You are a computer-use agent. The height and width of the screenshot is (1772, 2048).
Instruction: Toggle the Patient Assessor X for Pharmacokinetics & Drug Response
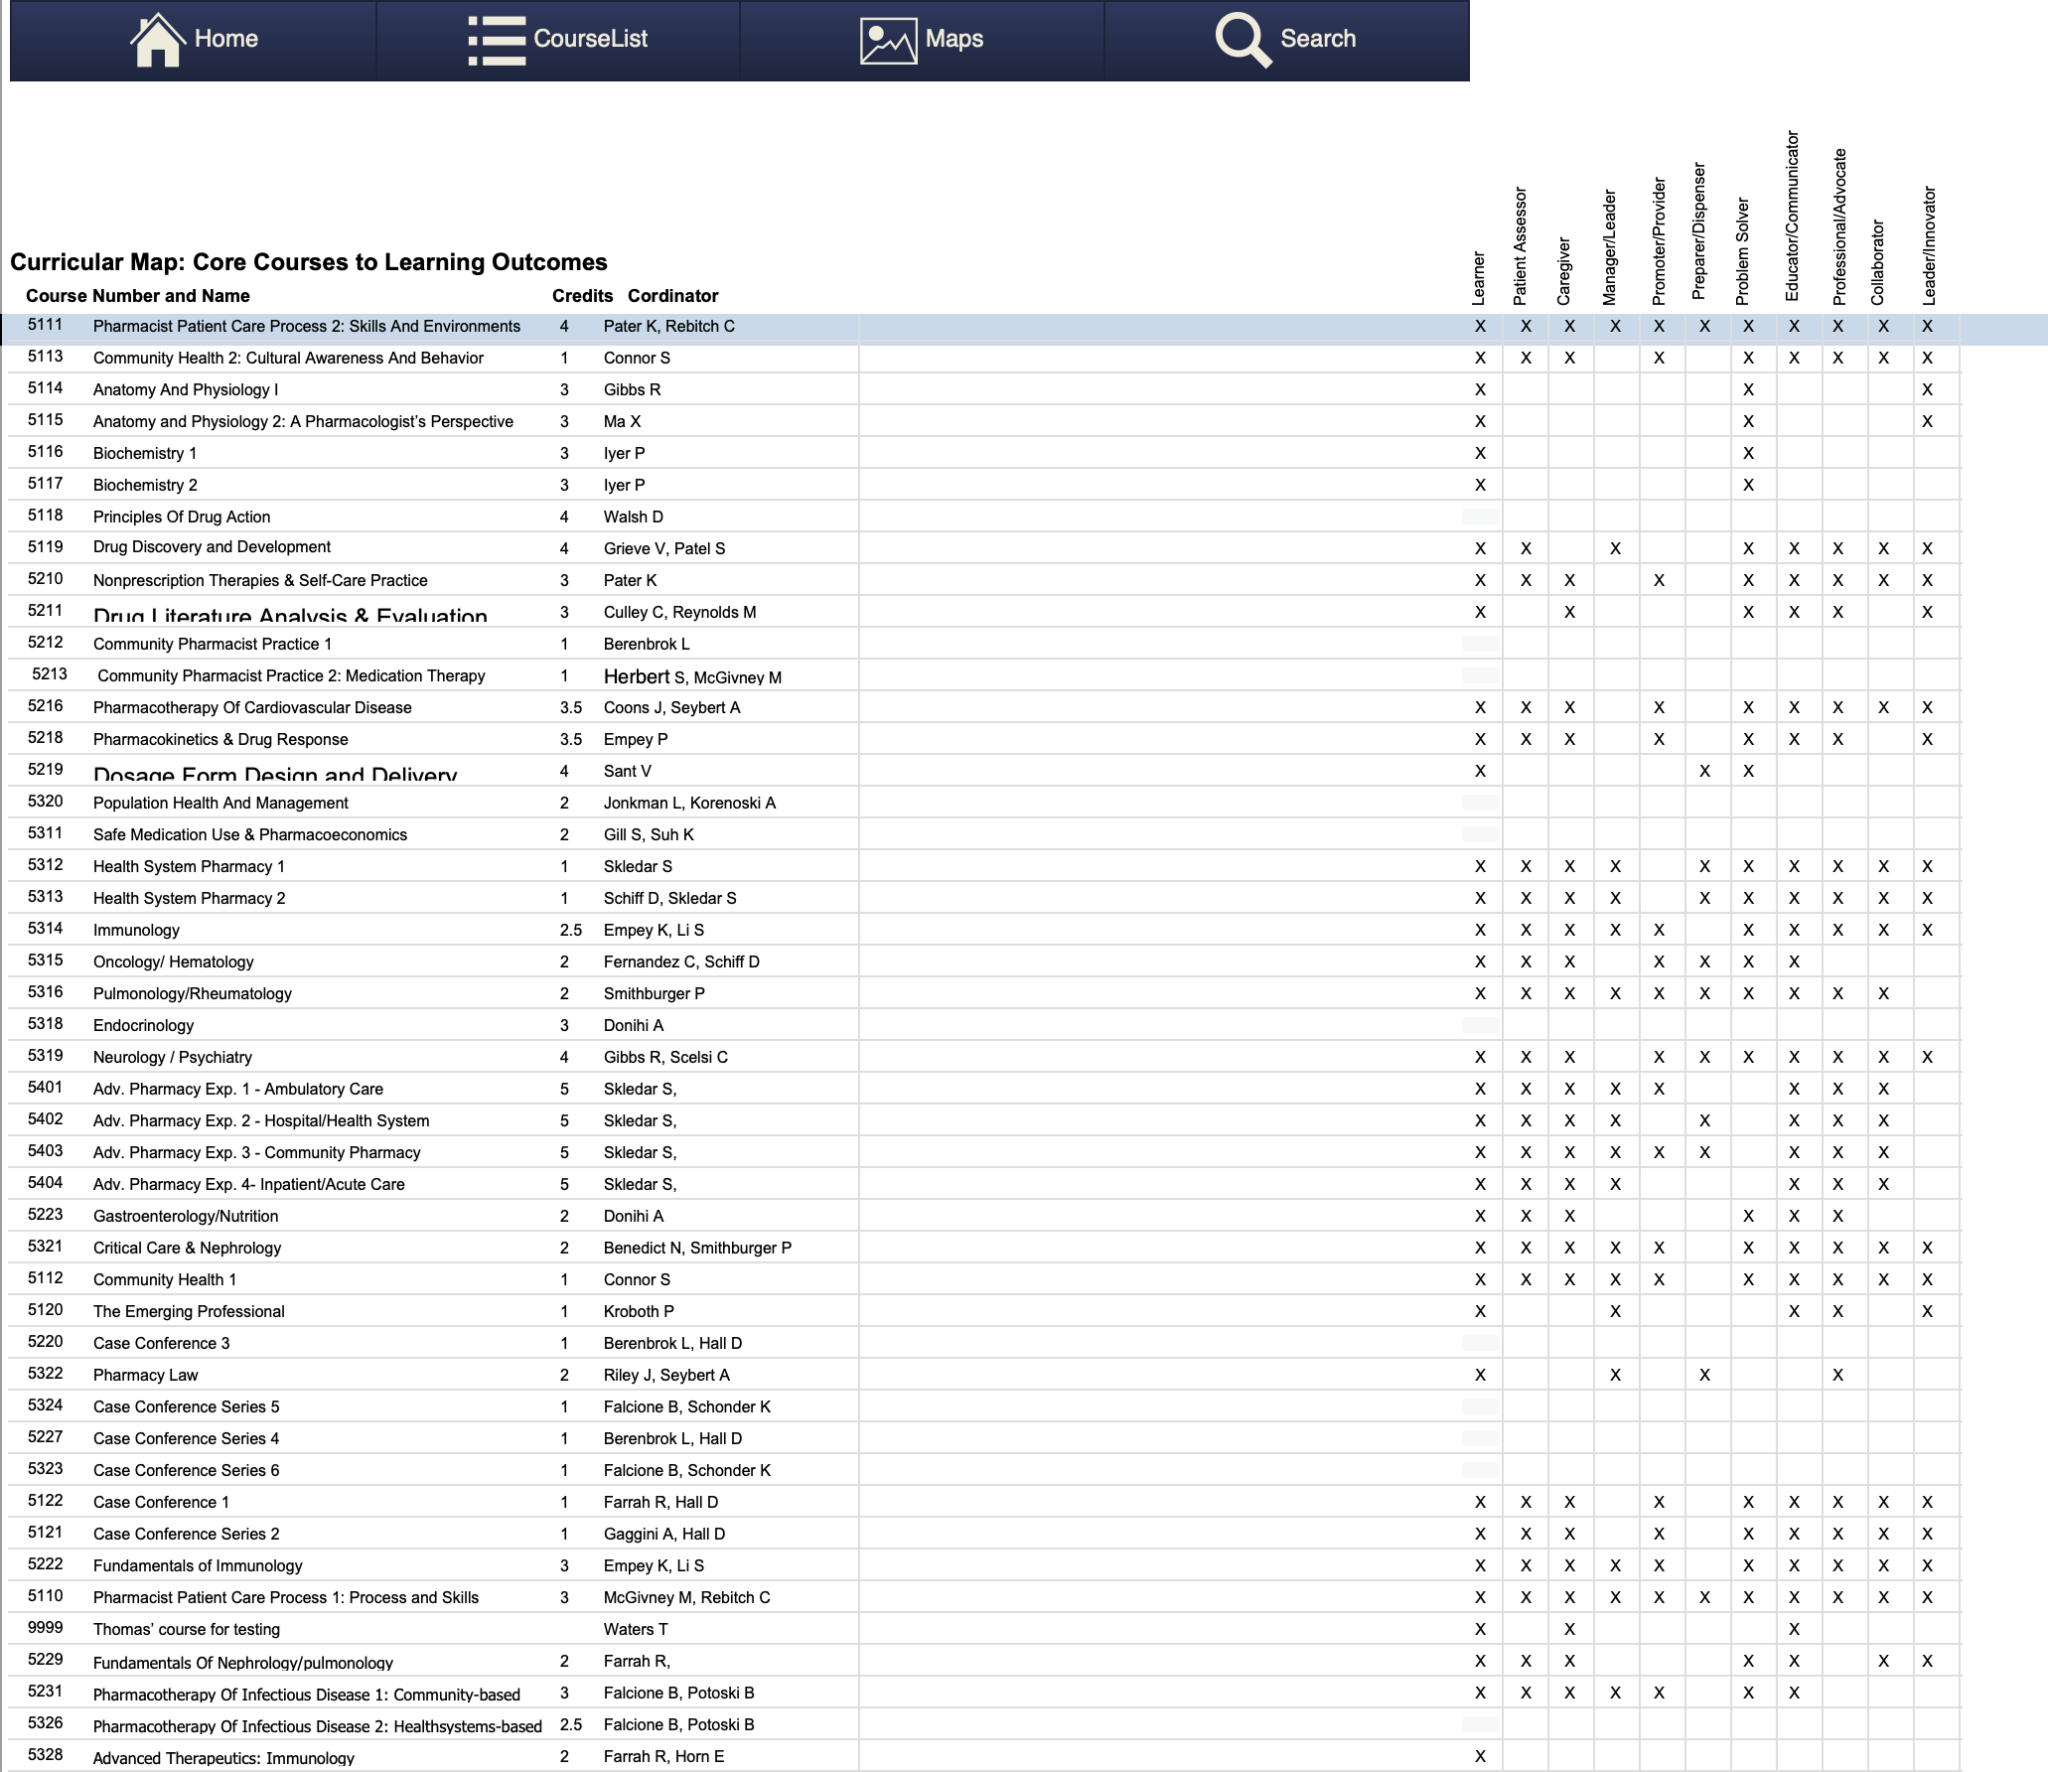[1525, 738]
